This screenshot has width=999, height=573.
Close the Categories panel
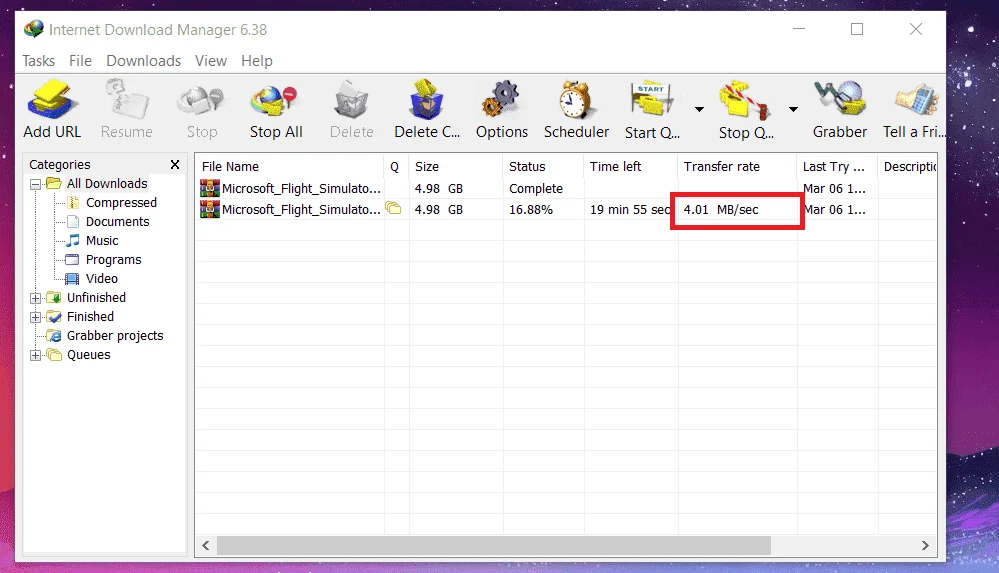175,164
